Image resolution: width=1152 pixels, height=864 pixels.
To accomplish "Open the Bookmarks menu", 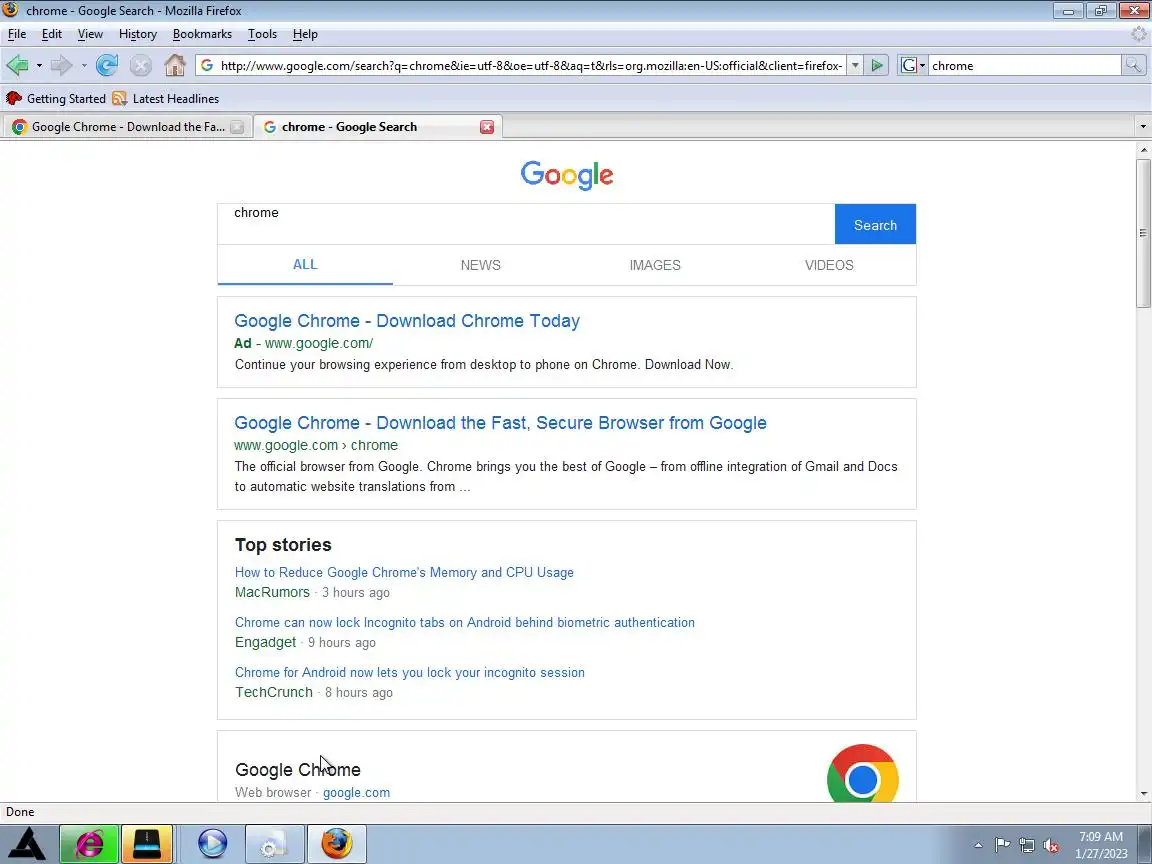I will [202, 34].
